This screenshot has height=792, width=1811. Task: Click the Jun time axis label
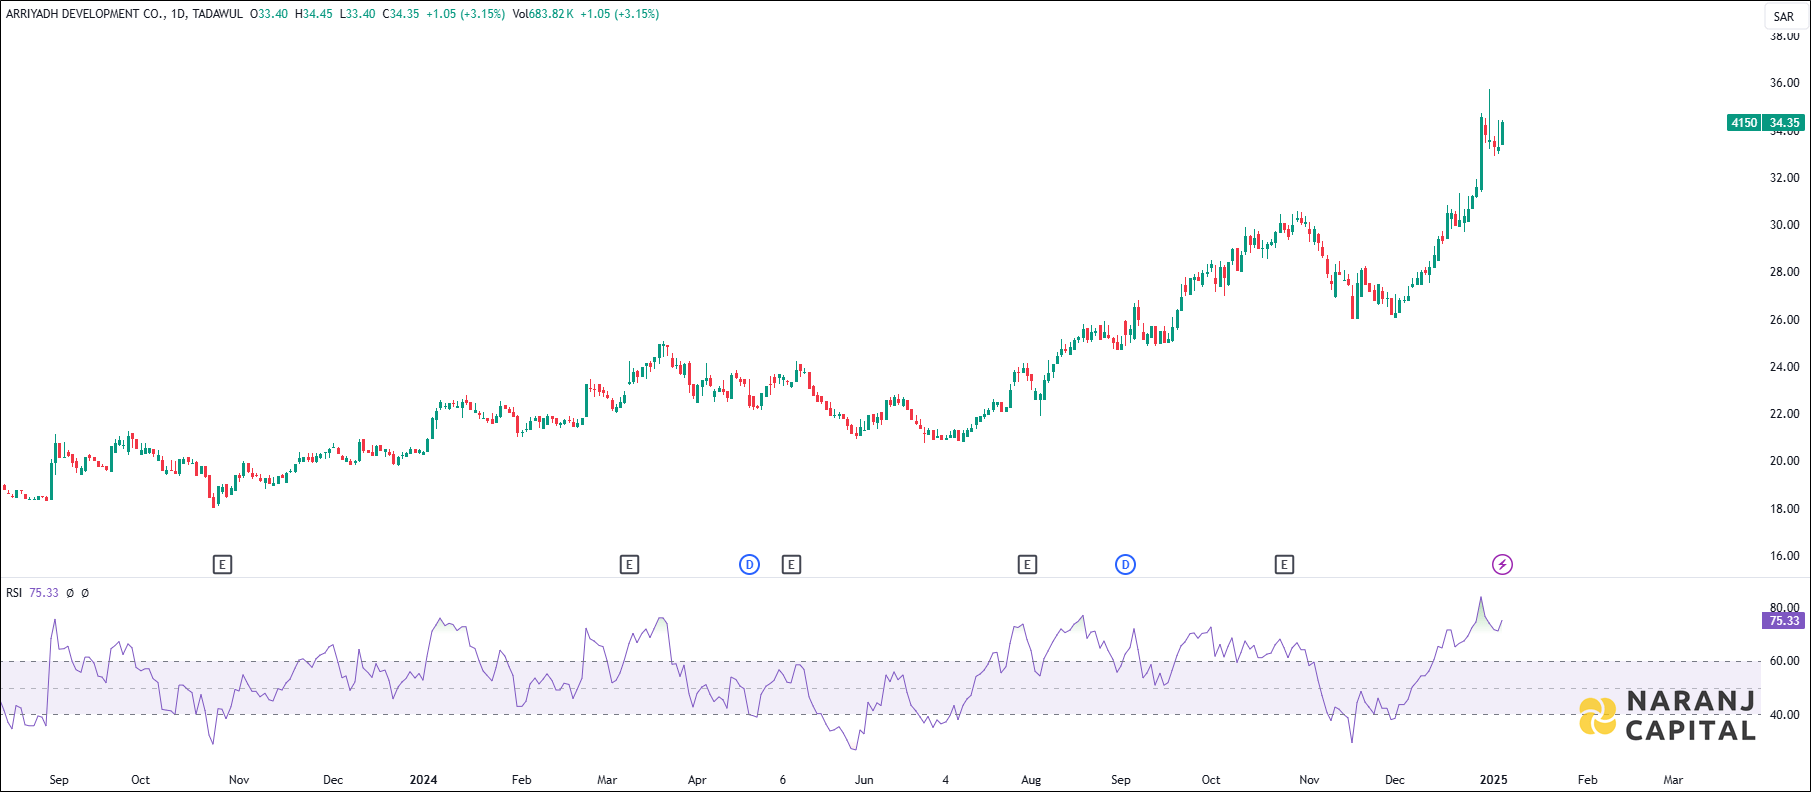(x=864, y=780)
